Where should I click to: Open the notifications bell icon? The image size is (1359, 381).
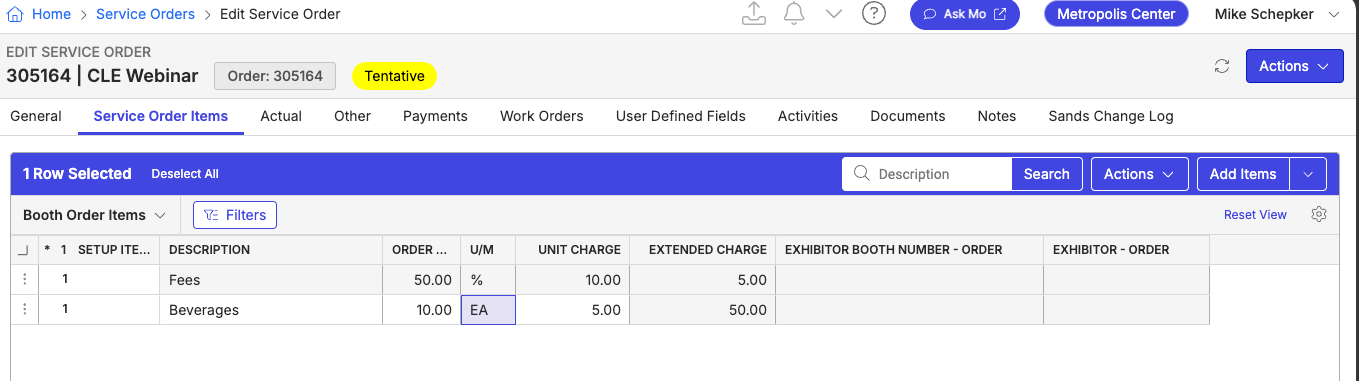(794, 14)
